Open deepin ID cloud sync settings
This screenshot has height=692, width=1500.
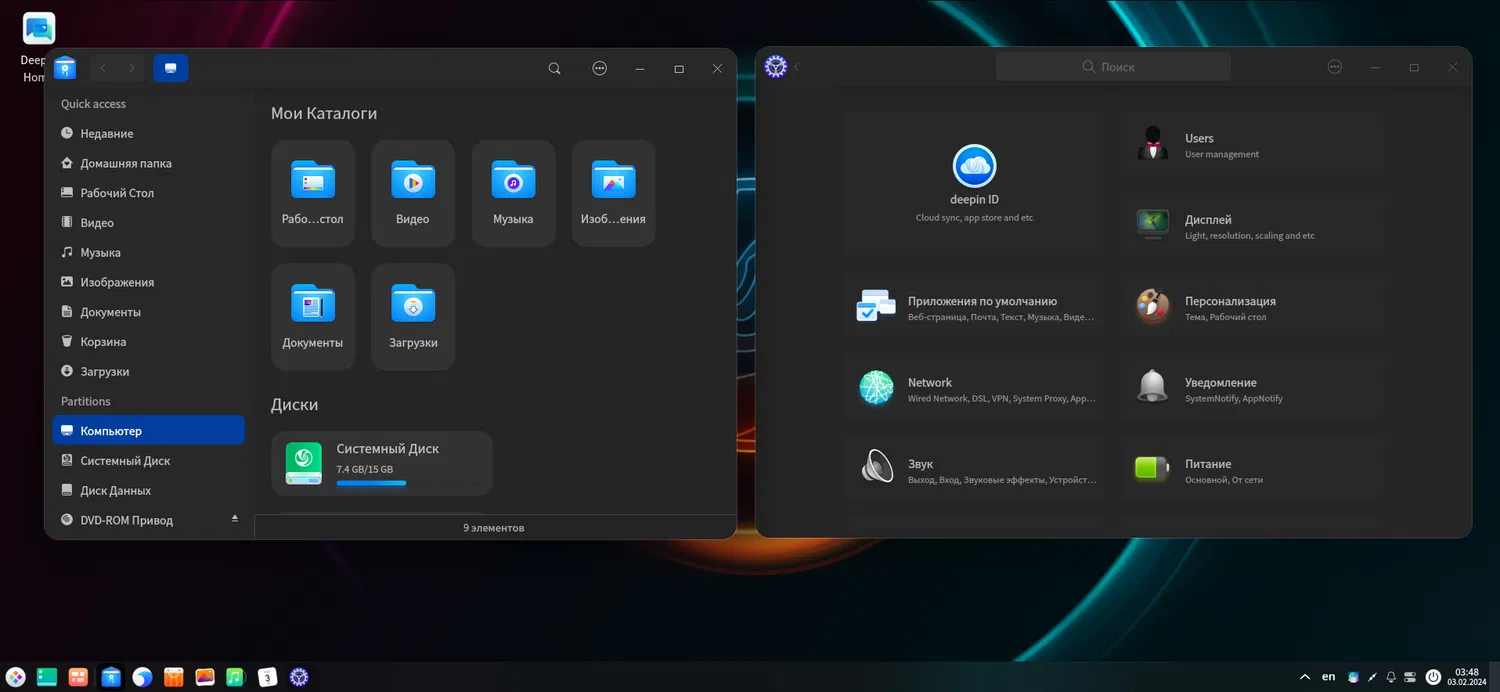tap(974, 181)
